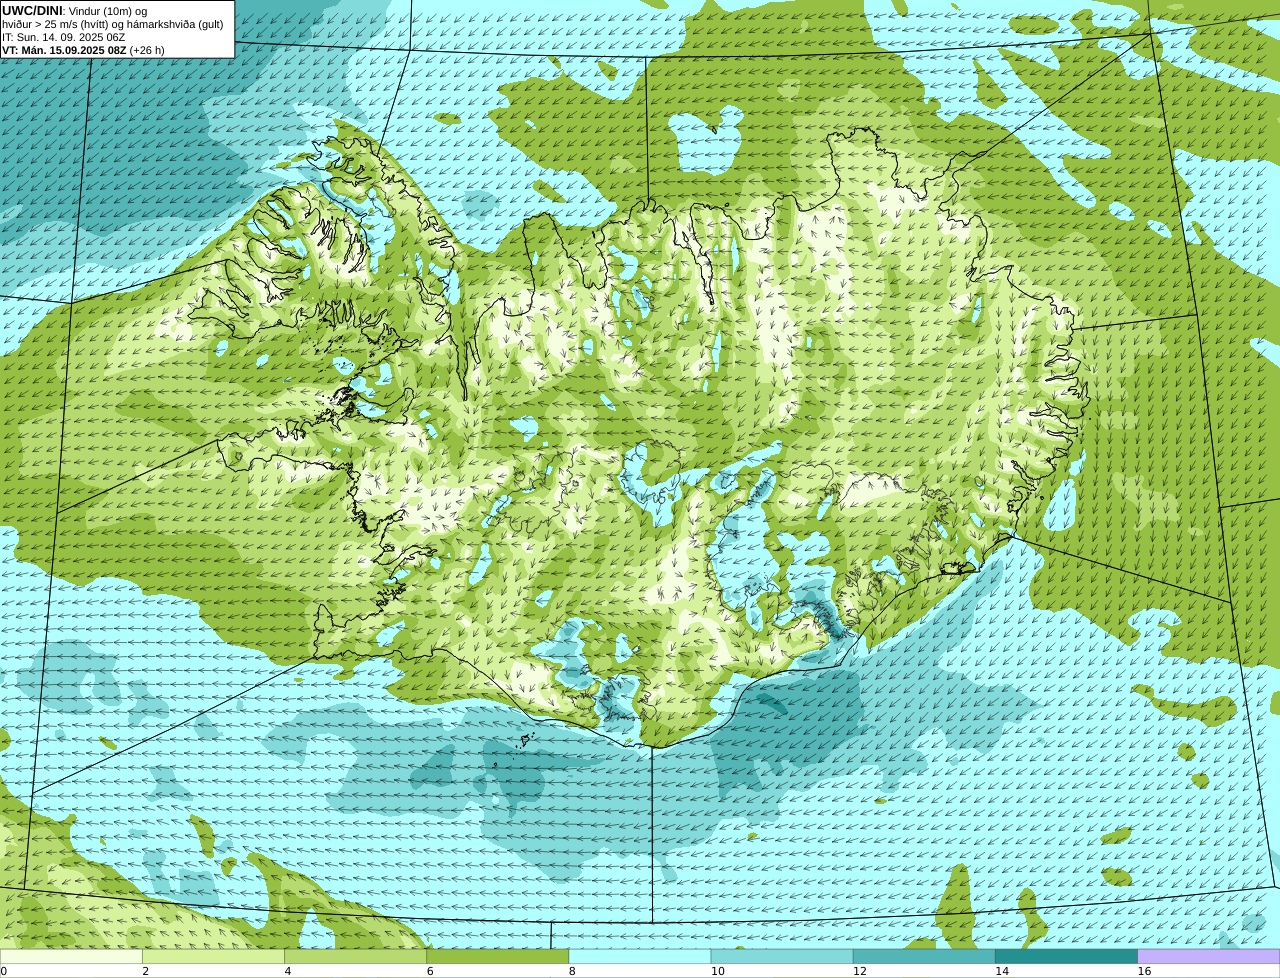Click the legend scale number '6'
The image size is (1280, 978).
(430, 971)
